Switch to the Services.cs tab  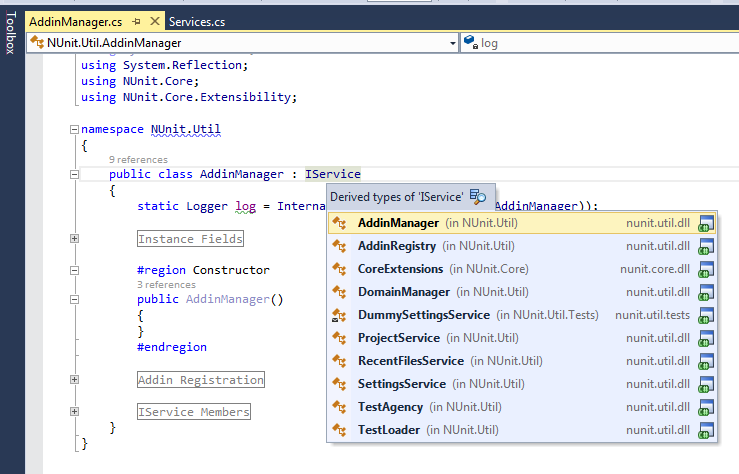pyautogui.click(x=197, y=22)
